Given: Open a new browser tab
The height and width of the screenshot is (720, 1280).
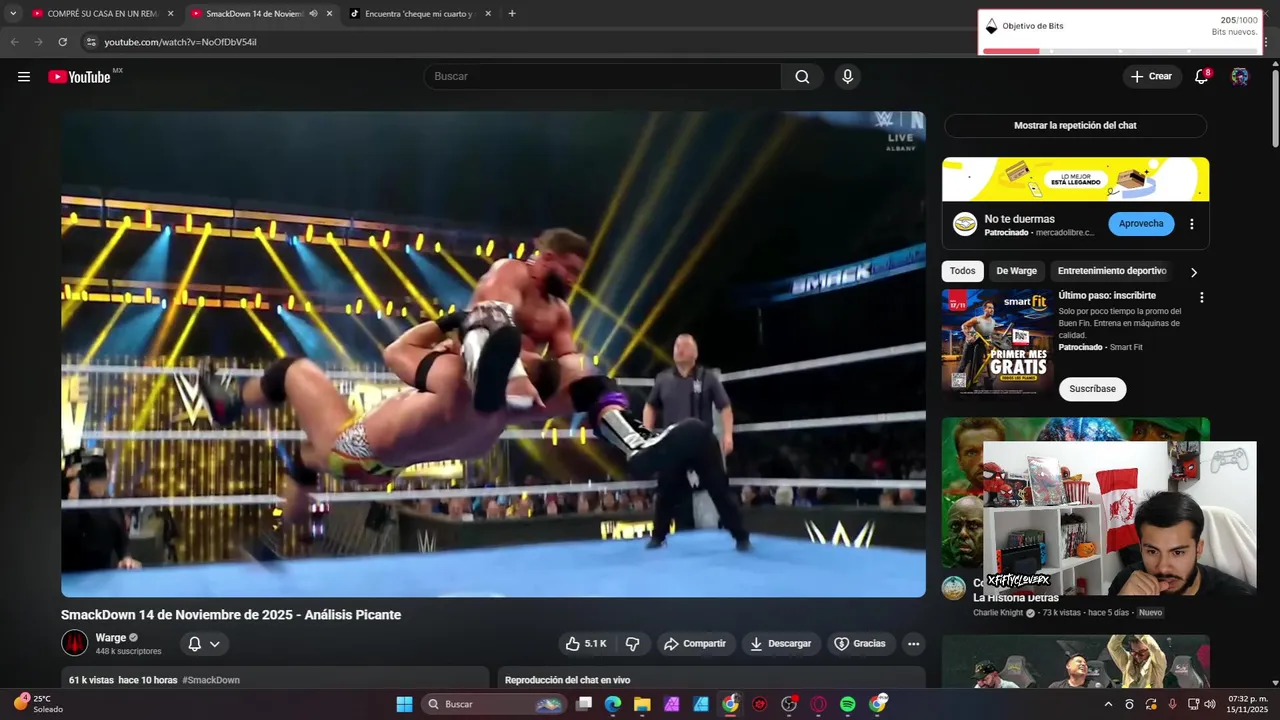Looking at the screenshot, I should pyautogui.click(x=512, y=14).
